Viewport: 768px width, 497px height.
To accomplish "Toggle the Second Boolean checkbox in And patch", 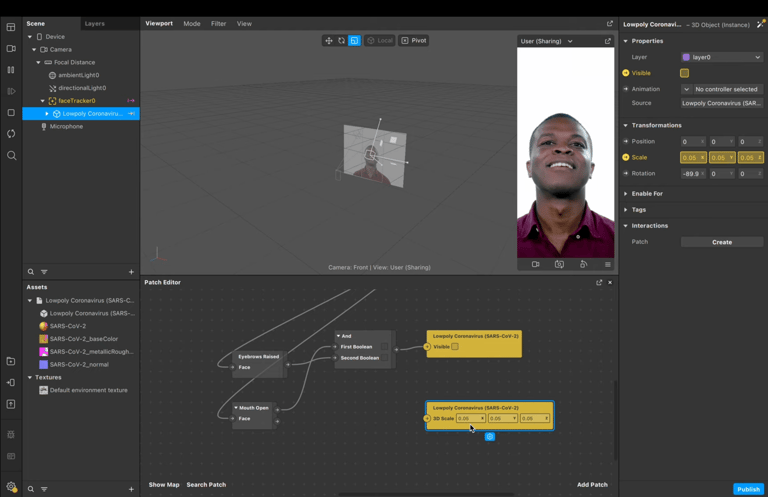I will [384, 358].
